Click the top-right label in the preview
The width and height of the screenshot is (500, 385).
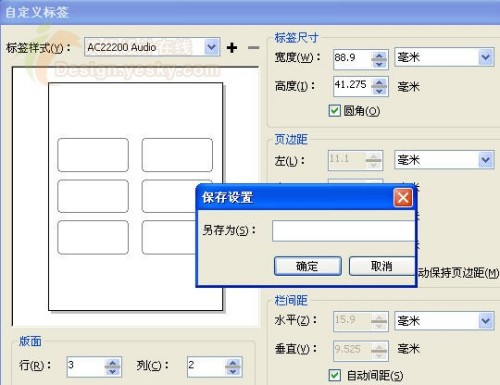177,155
